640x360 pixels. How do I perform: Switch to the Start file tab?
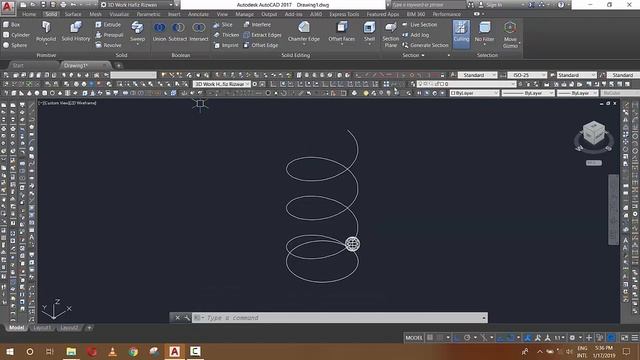click(x=18, y=65)
